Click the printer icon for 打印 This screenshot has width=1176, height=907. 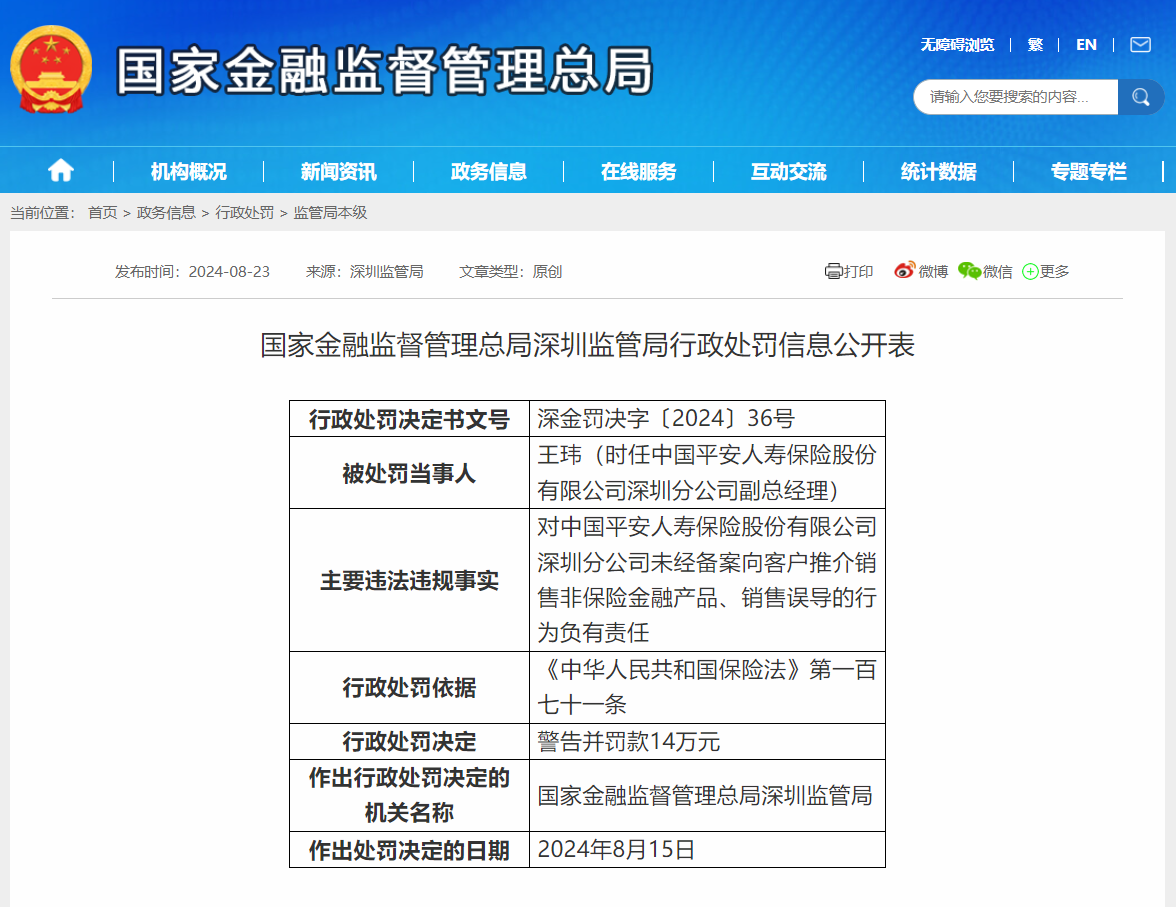(x=832, y=271)
